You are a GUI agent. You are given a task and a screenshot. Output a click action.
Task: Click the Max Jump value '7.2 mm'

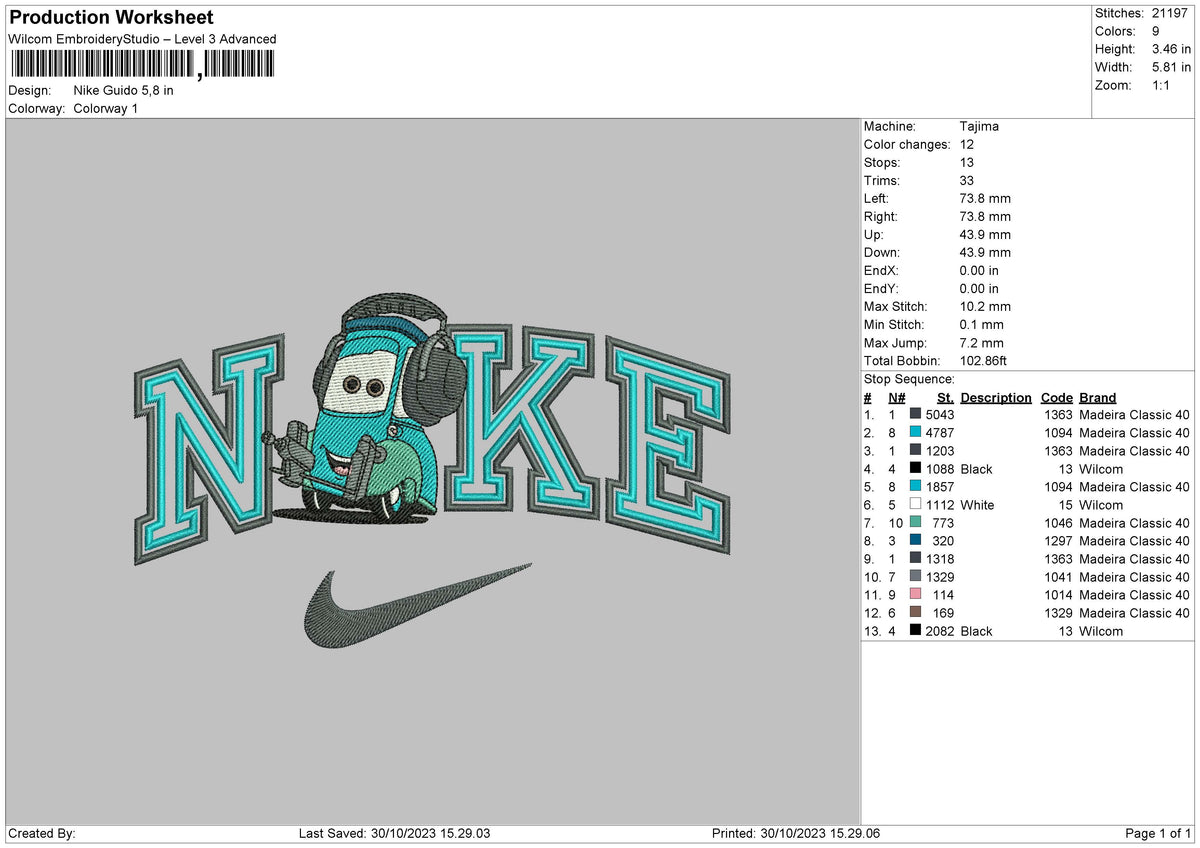(x=981, y=342)
